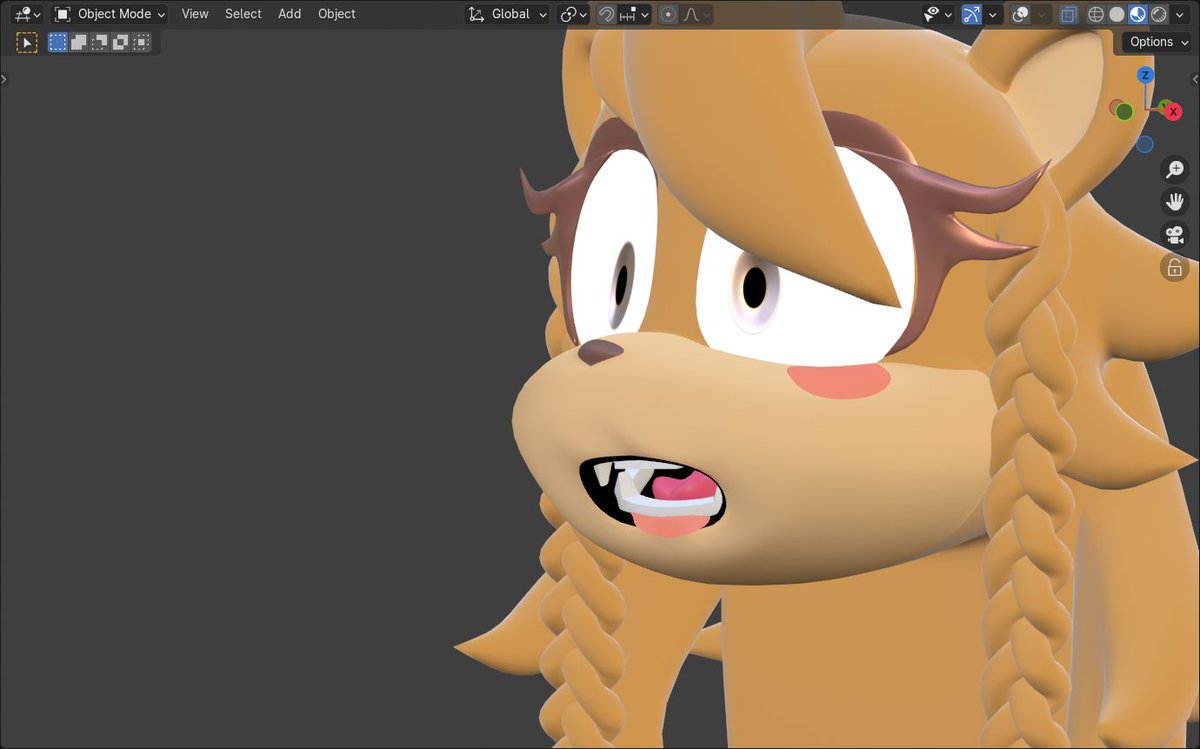This screenshot has width=1200, height=749.
Task: Open the Options dropdown
Action: [1158, 42]
